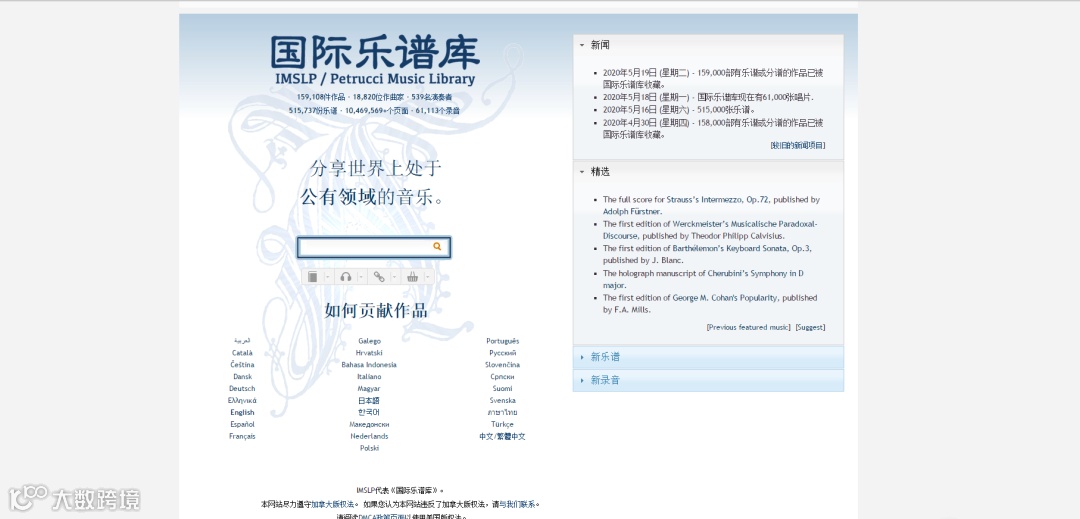1080x519 pixels.
Task: Open the 18,820位作曲家 composers link
Action: click(379, 97)
